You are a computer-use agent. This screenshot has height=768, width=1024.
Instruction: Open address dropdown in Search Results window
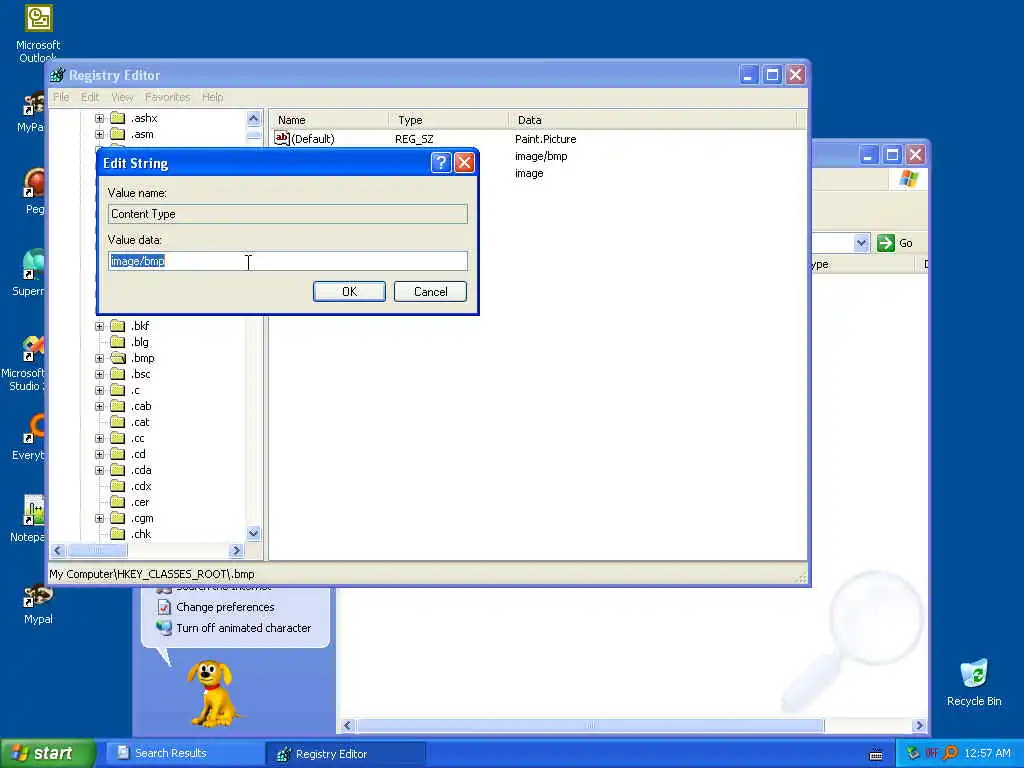(861, 243)
